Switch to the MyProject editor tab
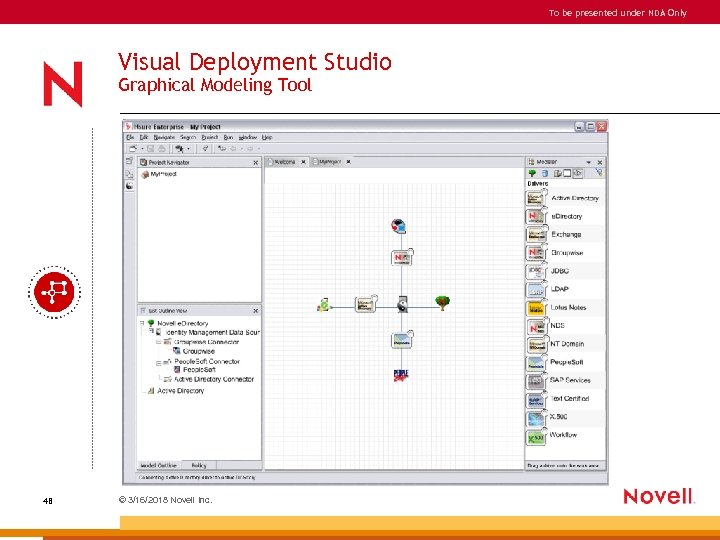 [330, 162]
